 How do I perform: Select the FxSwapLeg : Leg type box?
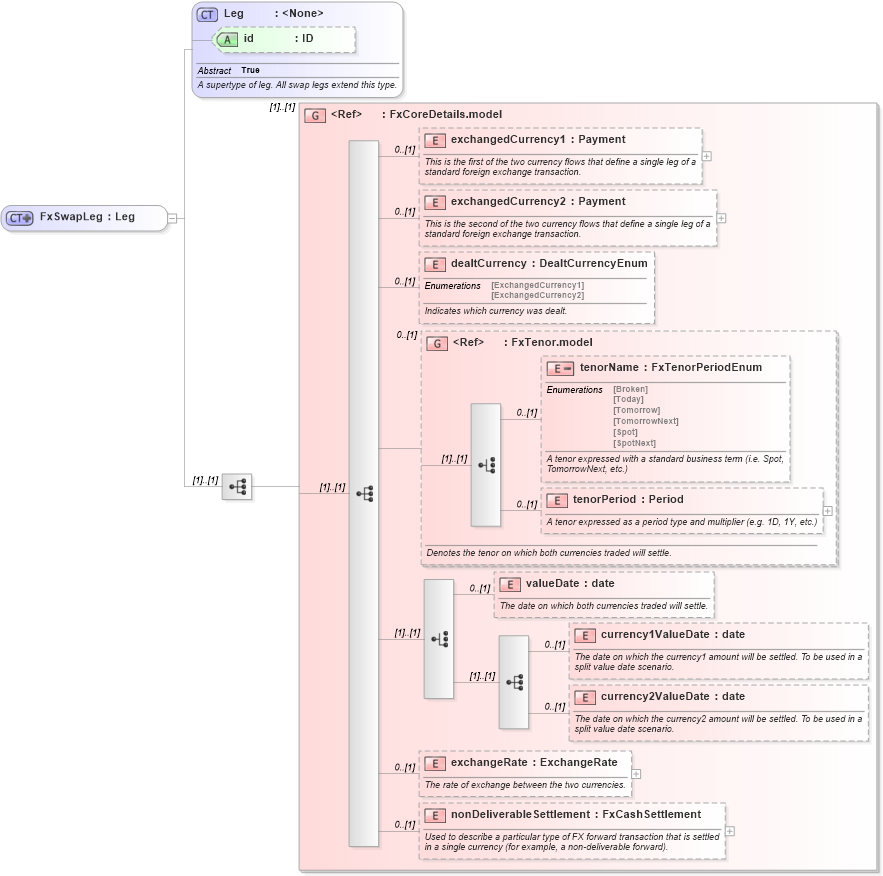point(84,218)
